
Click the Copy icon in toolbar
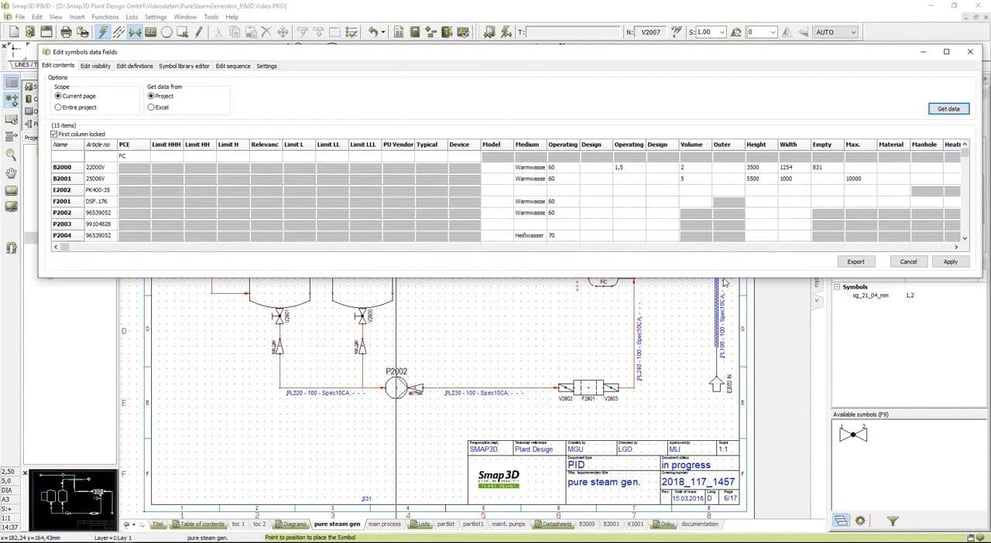coord(235,32)
